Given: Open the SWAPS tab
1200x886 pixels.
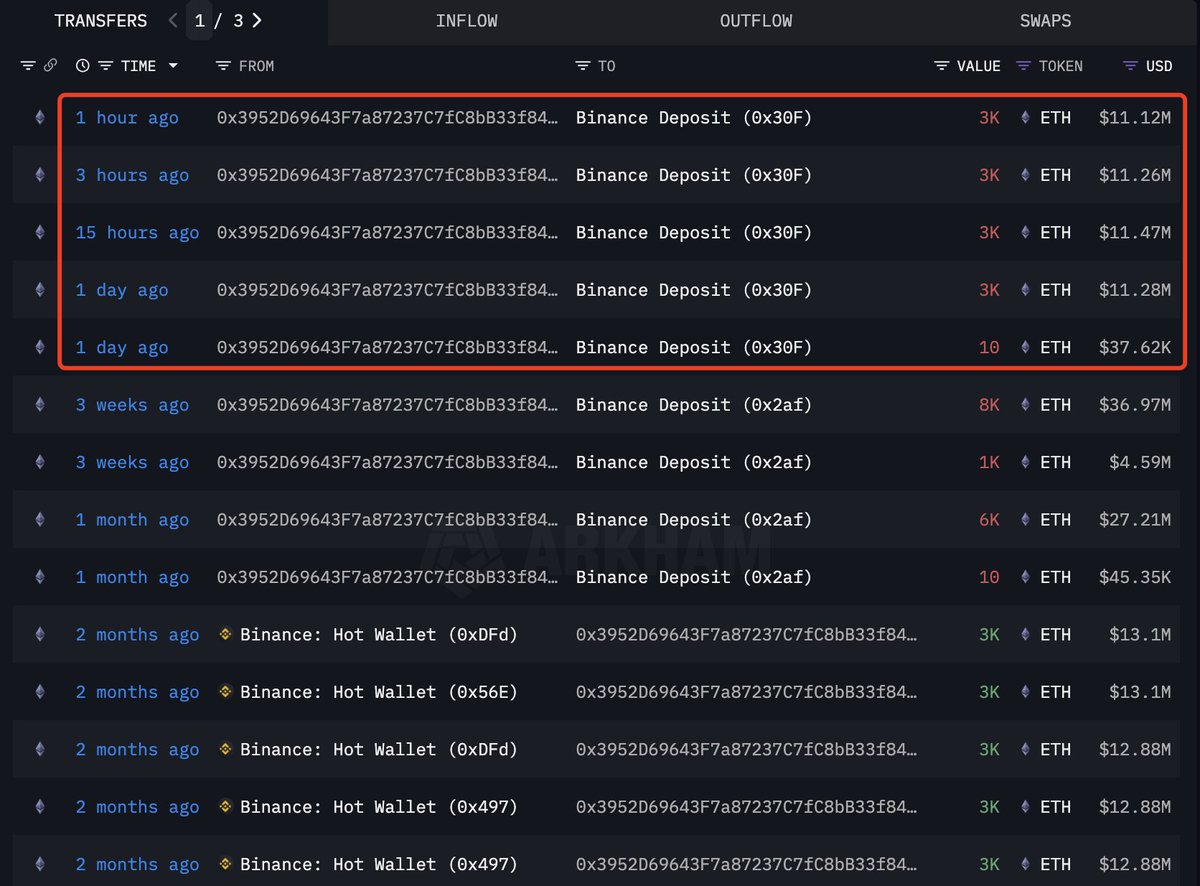Looking at the screenshot, I should pyautogui.click(x=1045, y=21).
